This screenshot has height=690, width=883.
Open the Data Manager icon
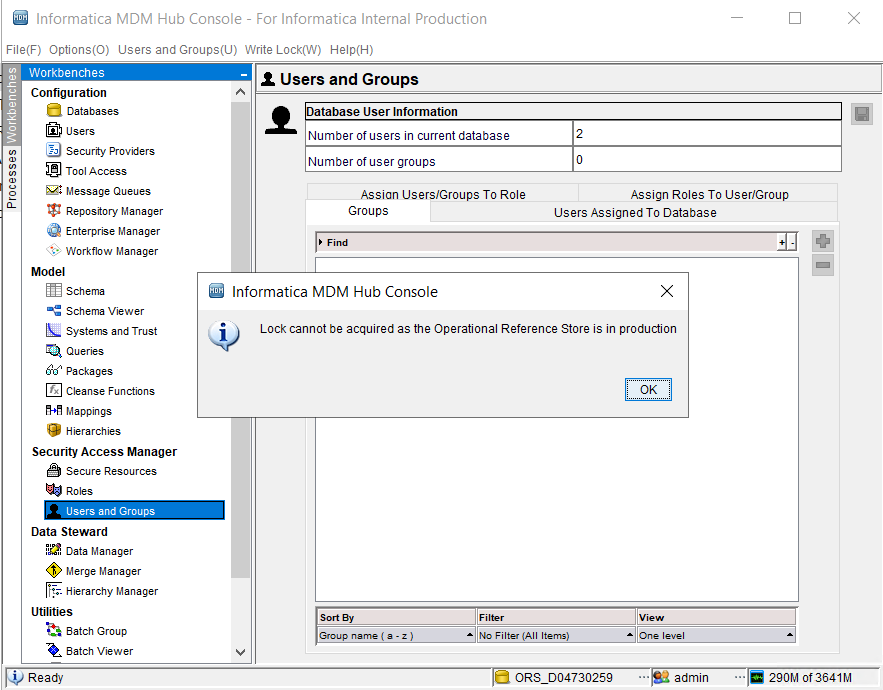[53, 550]
